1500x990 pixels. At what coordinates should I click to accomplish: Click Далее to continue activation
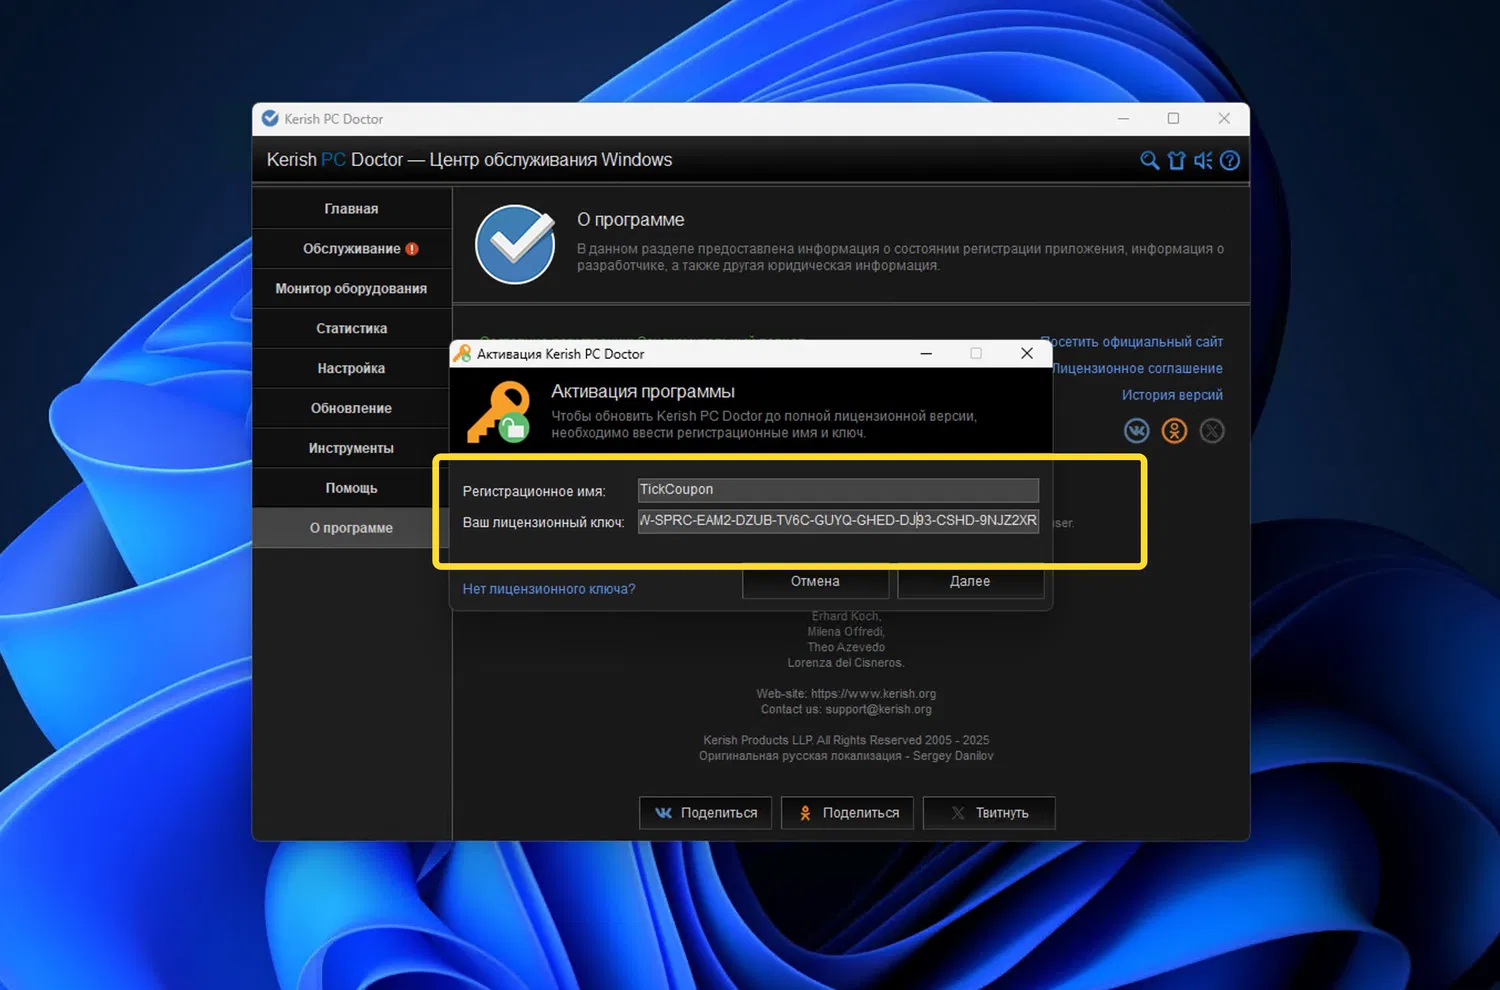pos(970,582)
